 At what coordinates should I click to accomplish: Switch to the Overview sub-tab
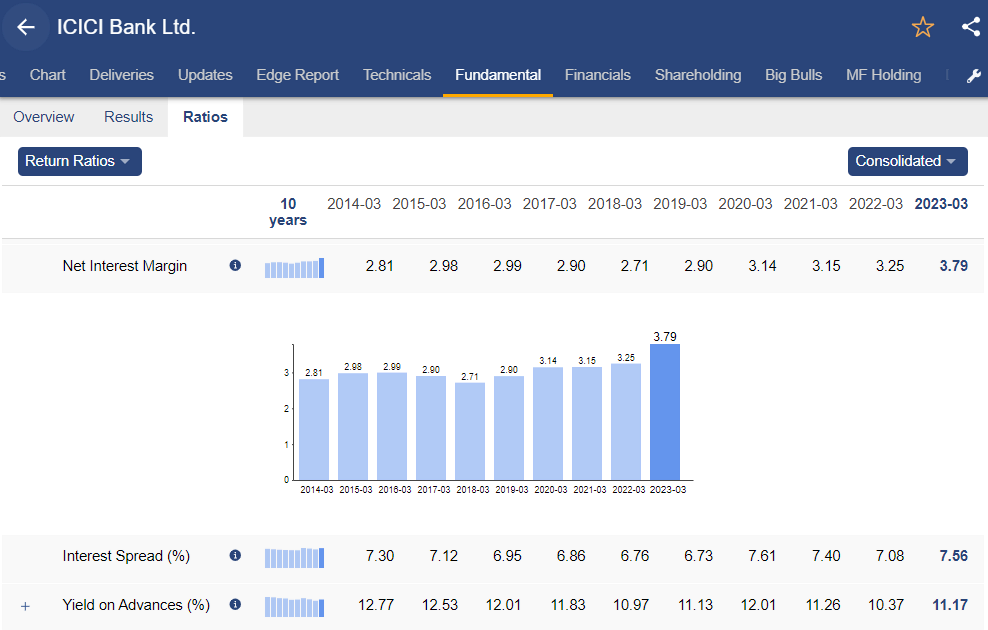(x=43, y=117)
